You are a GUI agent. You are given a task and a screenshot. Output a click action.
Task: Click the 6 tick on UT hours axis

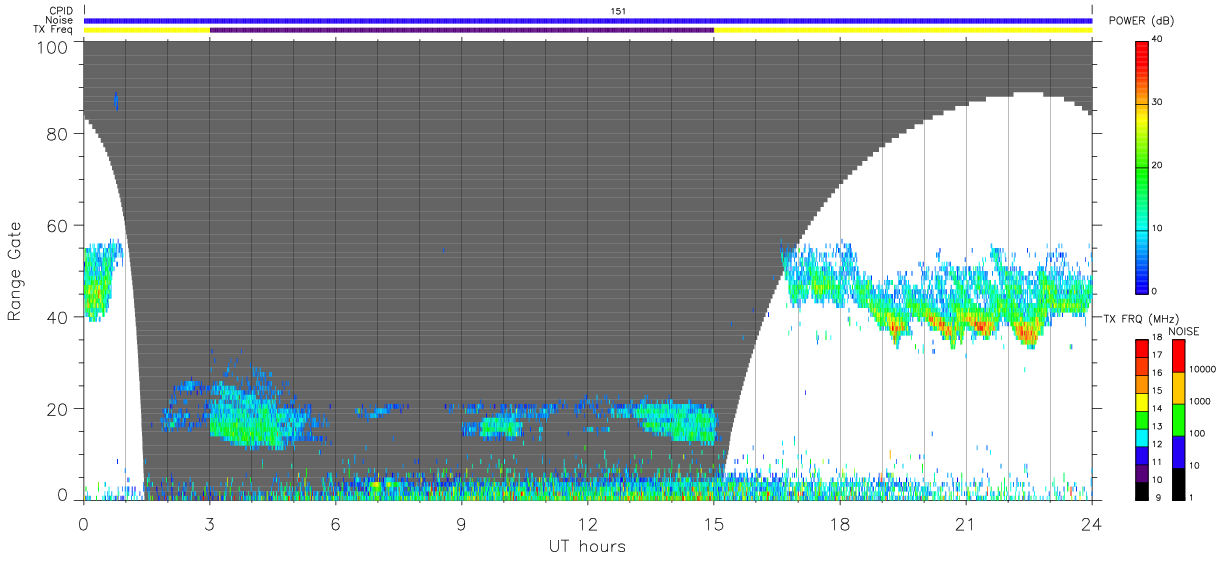point(336,523)
